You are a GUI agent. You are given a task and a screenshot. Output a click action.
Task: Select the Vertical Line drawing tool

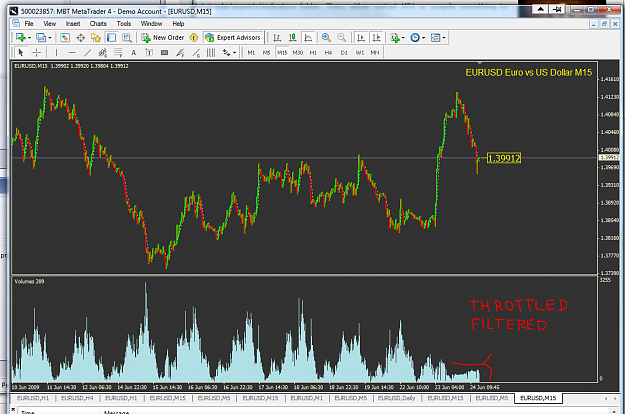[56, 52]
